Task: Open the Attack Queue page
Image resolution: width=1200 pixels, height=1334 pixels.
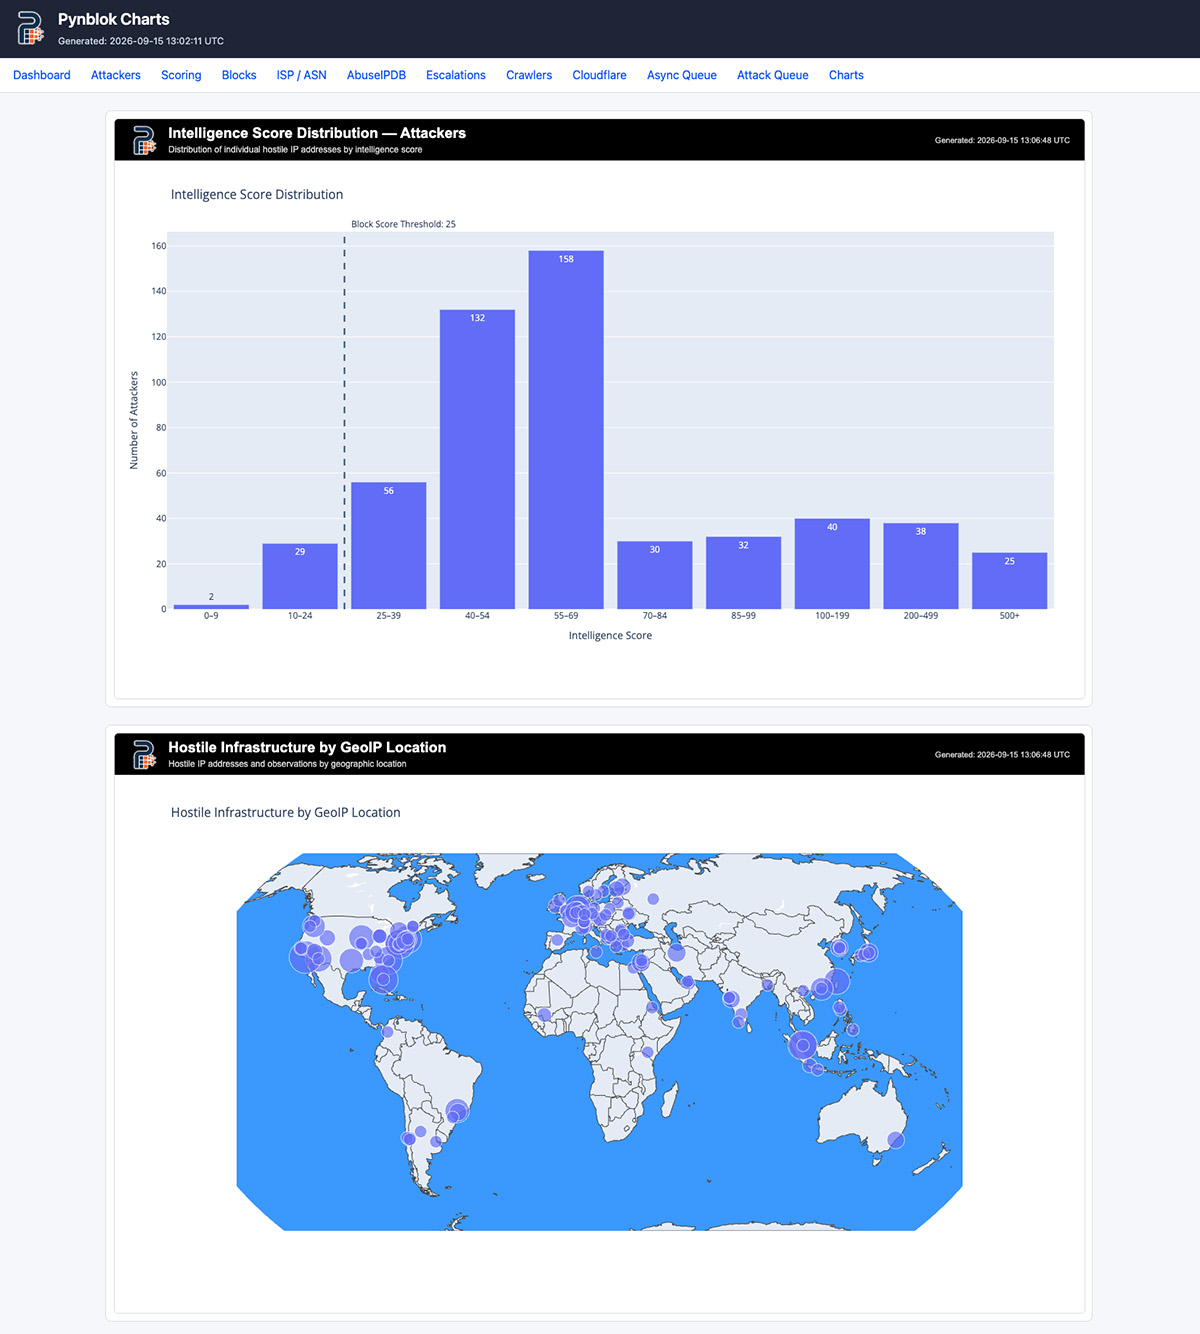Action: 773,75
